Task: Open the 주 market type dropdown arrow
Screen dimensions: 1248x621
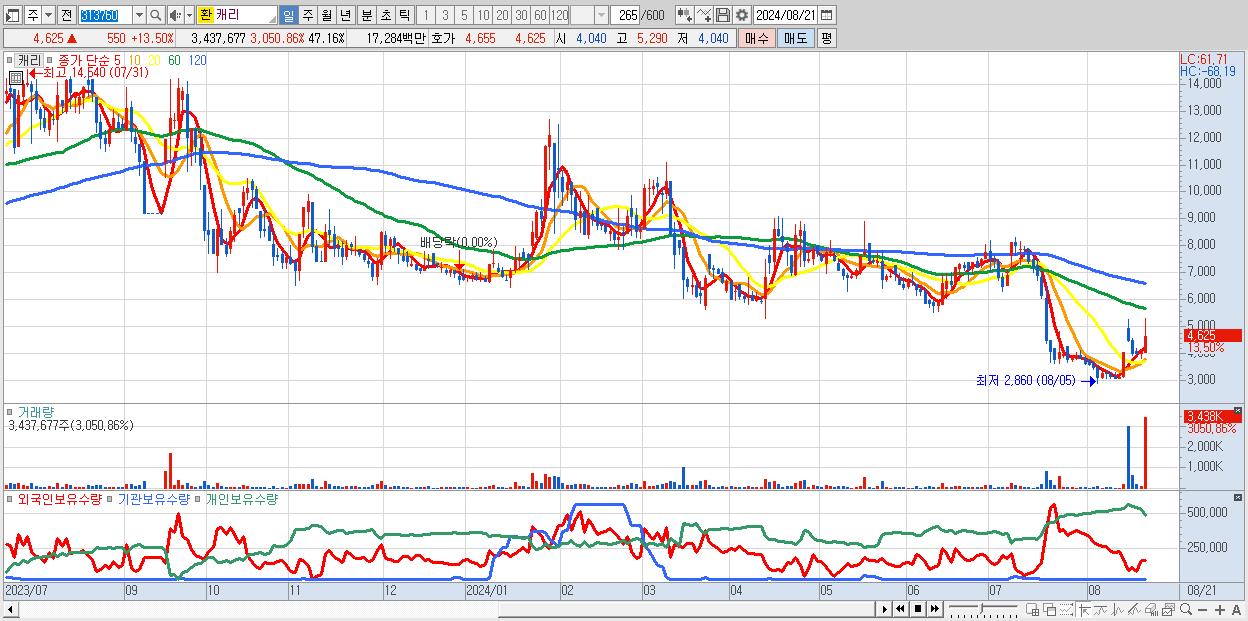Action: pos(48,15)
